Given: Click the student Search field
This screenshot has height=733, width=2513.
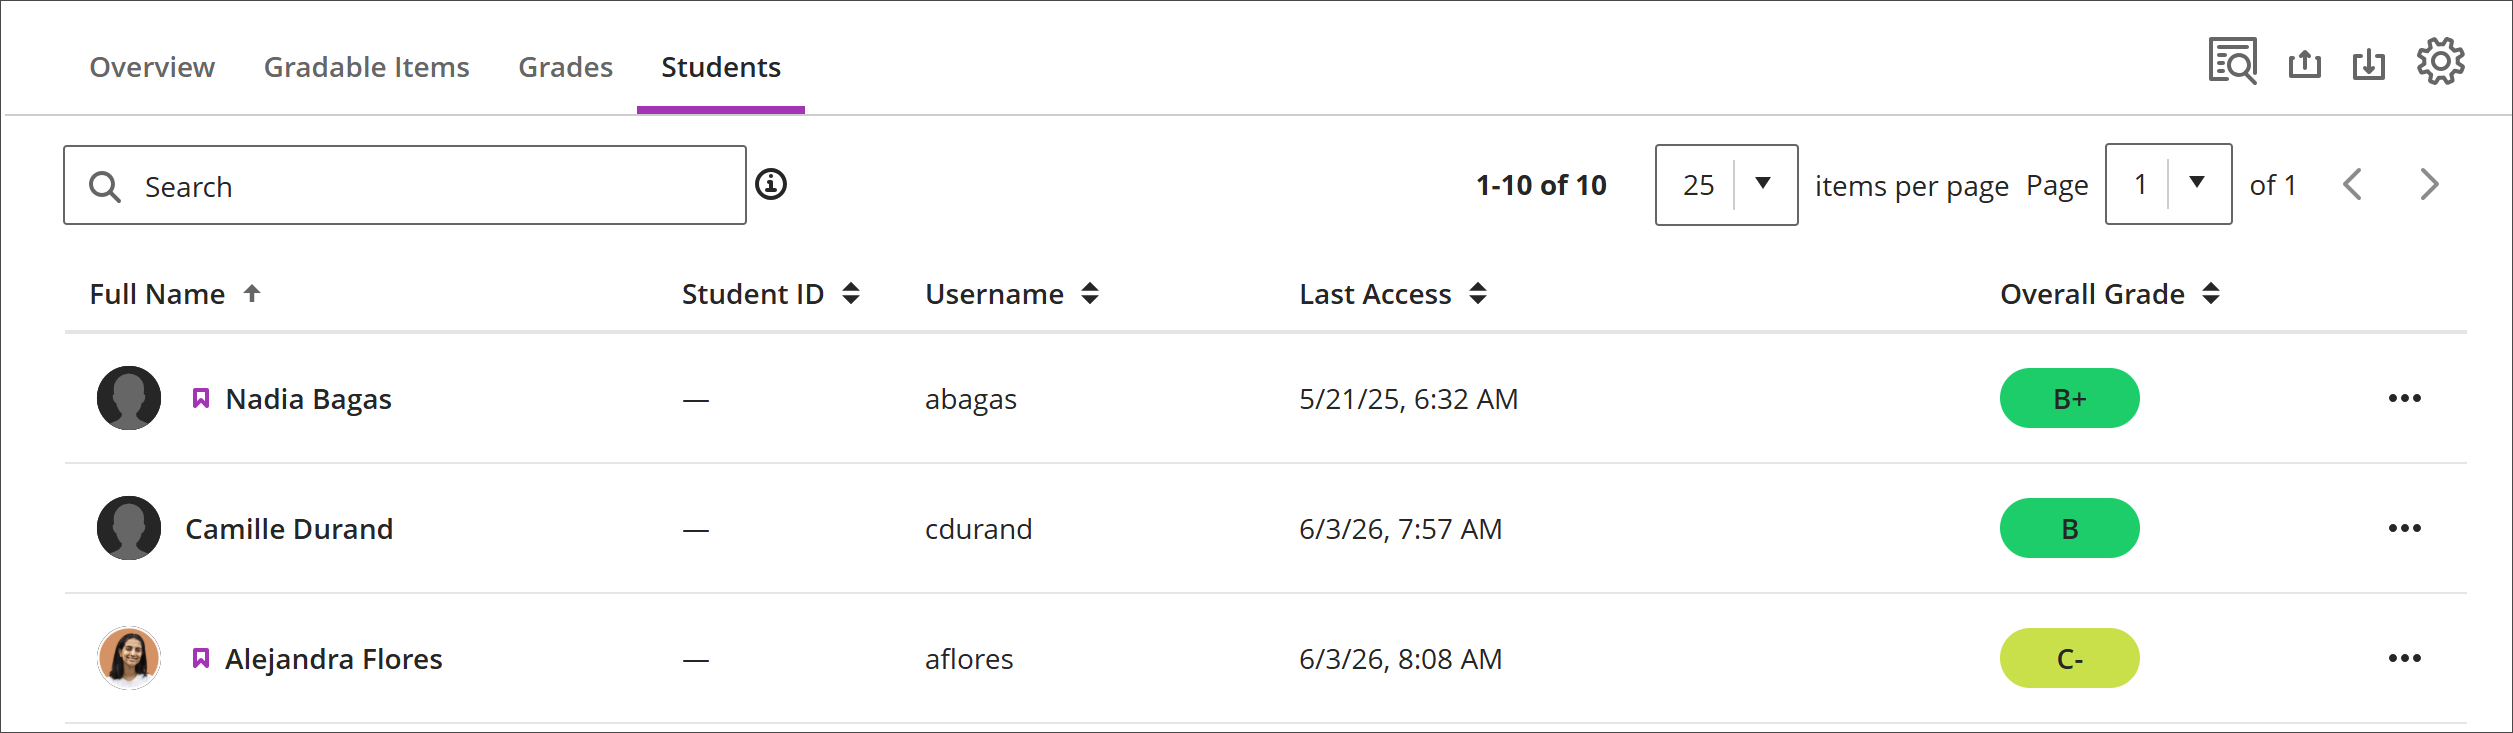Looking at the screenshot, I should click(405, 185).
